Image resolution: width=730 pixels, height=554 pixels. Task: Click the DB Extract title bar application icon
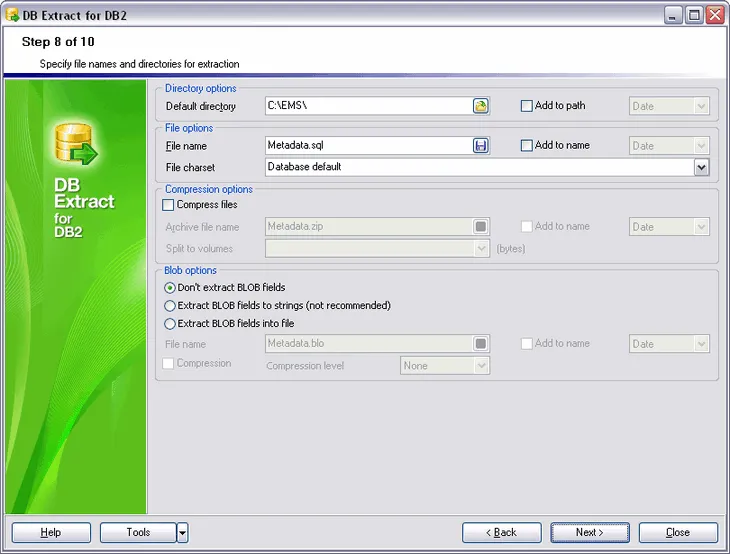pos(12,15)
